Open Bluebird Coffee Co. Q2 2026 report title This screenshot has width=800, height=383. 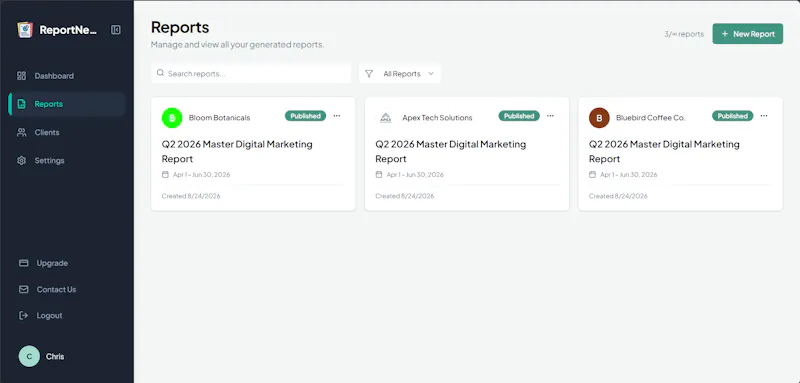[664, 151]
